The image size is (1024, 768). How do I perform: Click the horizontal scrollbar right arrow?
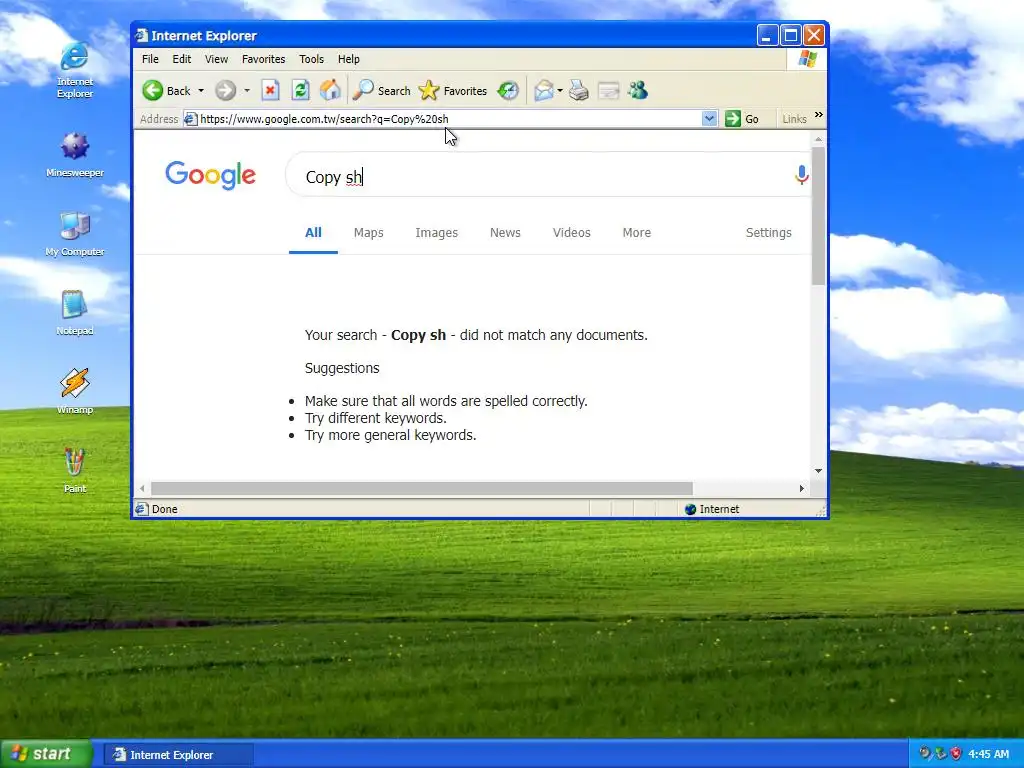pyautogui.click(x=802, y=488)
